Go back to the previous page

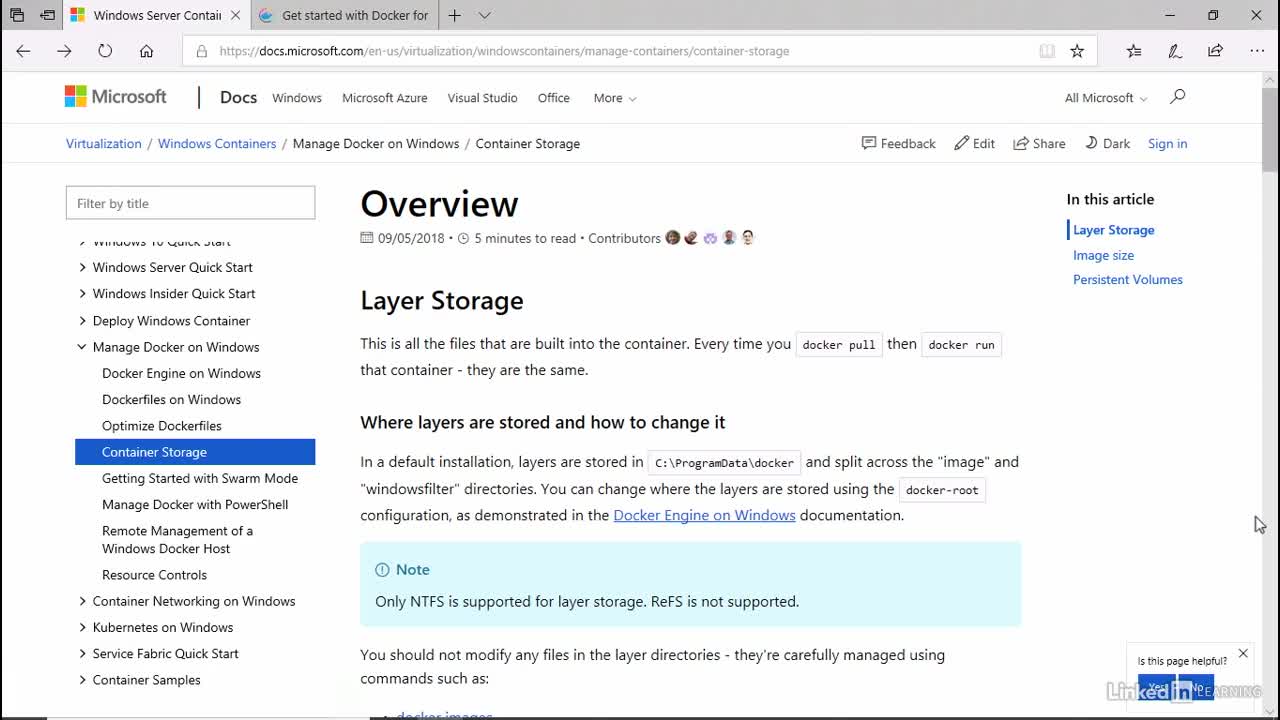23,51
